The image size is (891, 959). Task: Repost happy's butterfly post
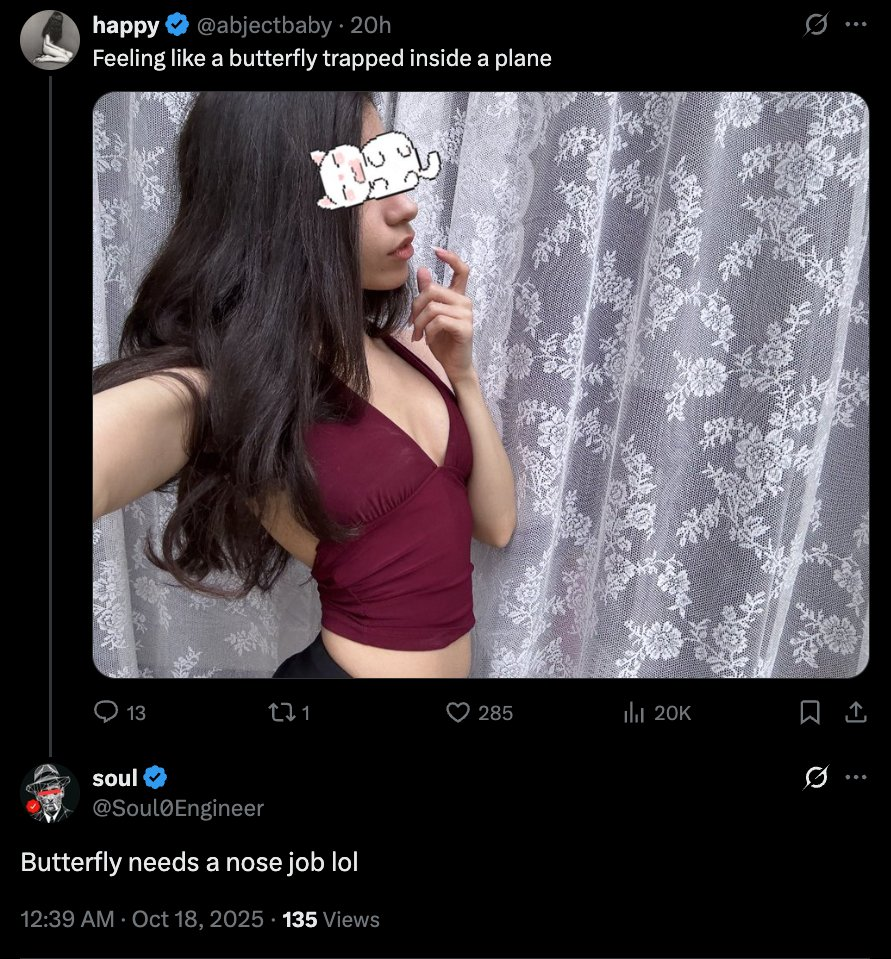click(x=290, y=713)
